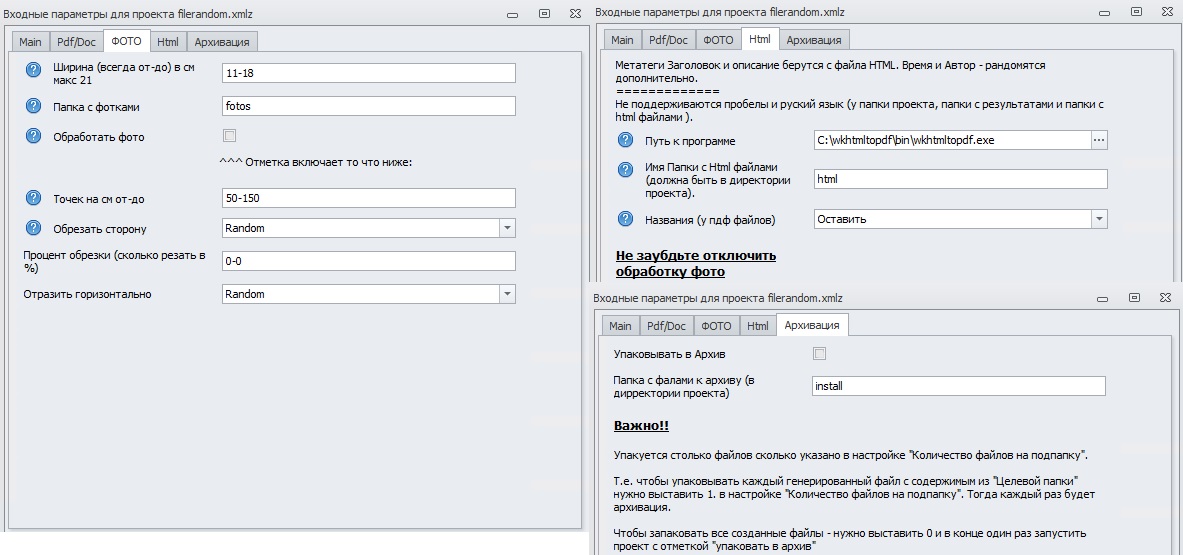This screenshot has height=555, width=1183.
Task: Switch to ФОТО tab in bottom-right window
Action: pos(716,326)
